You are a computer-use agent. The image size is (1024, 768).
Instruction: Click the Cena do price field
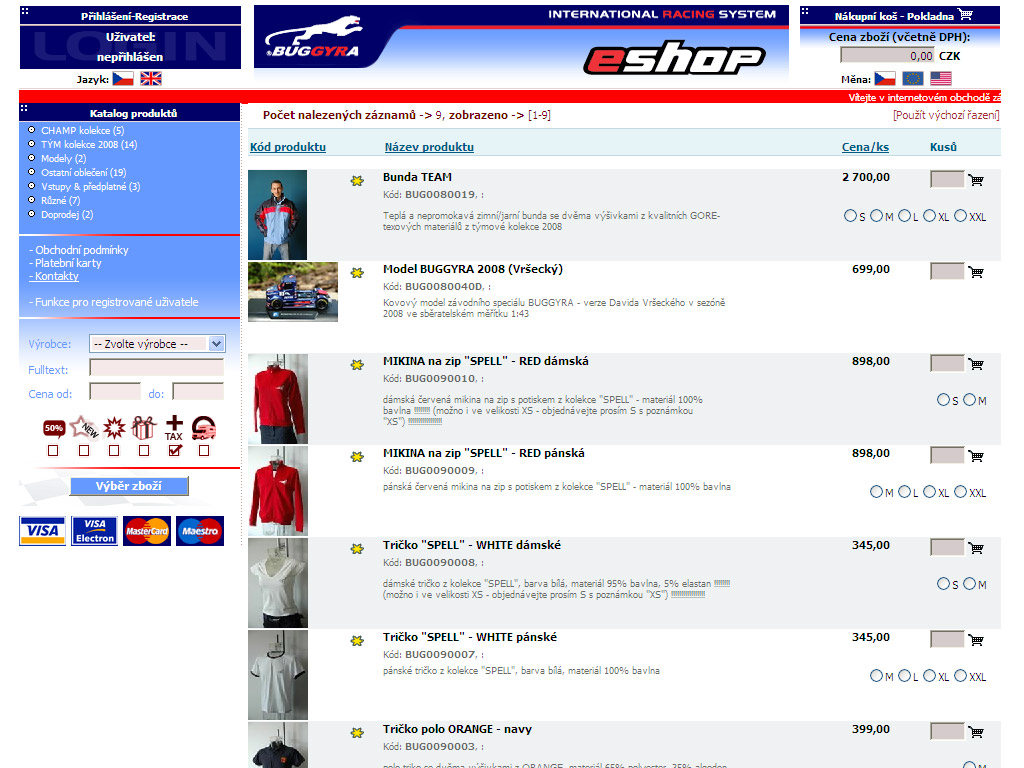199,392
